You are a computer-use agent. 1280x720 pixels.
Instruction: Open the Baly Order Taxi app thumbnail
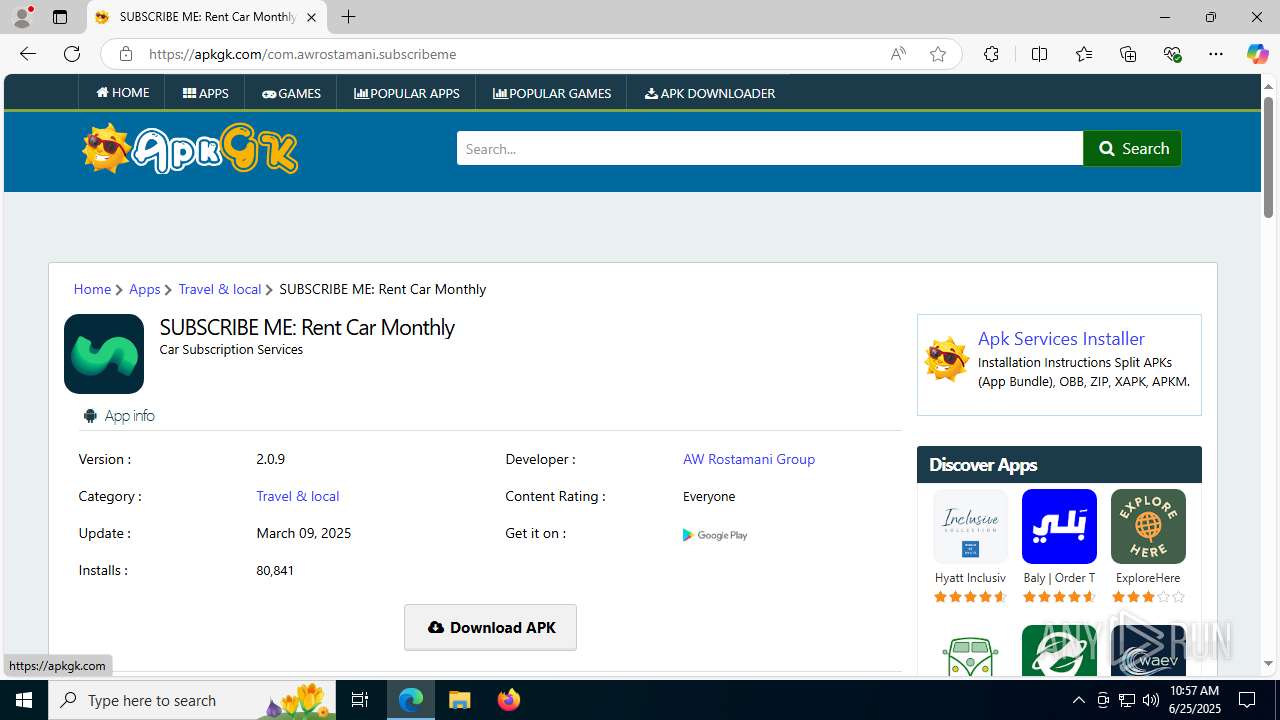click(x=1059, y=527)
